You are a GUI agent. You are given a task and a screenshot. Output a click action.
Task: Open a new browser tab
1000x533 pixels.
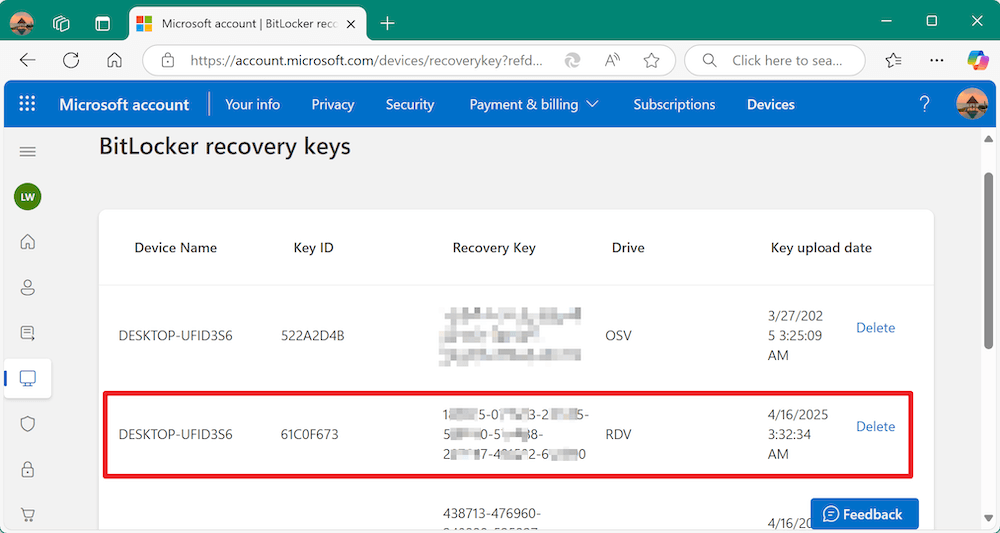point(388,23)
